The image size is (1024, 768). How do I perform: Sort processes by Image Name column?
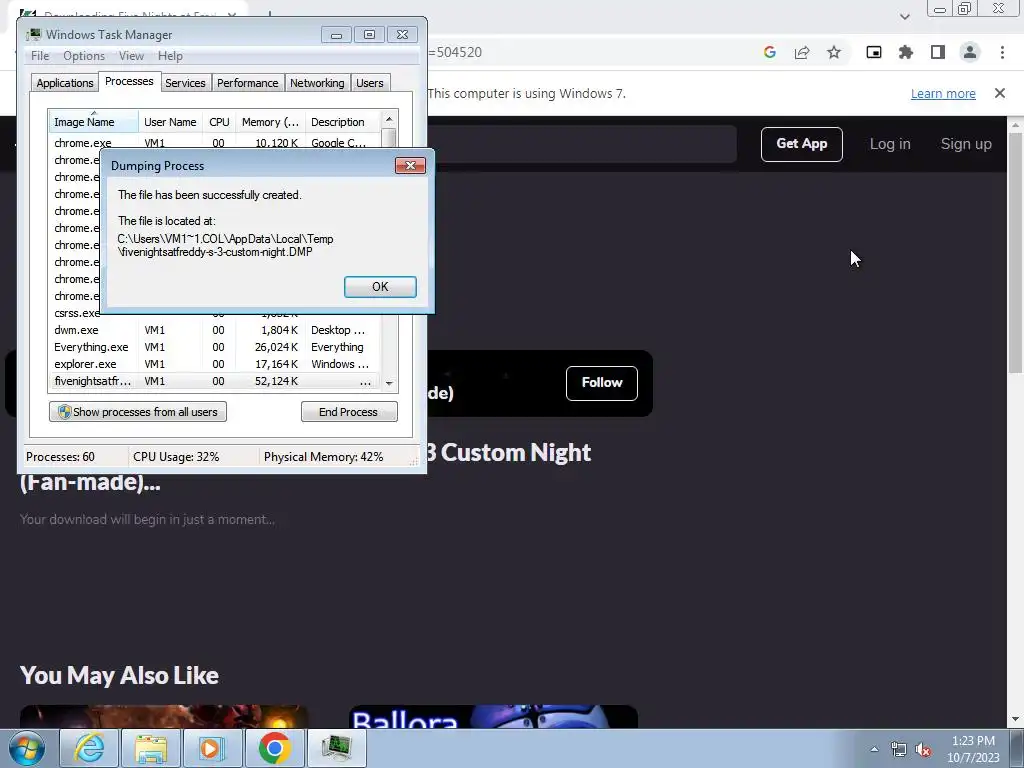click(93, 121)
